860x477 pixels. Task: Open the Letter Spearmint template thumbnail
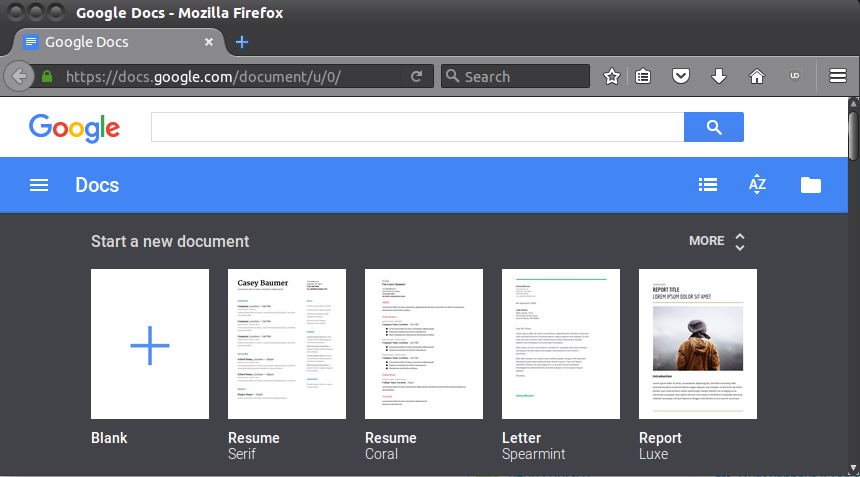click(x=561, y=344)
